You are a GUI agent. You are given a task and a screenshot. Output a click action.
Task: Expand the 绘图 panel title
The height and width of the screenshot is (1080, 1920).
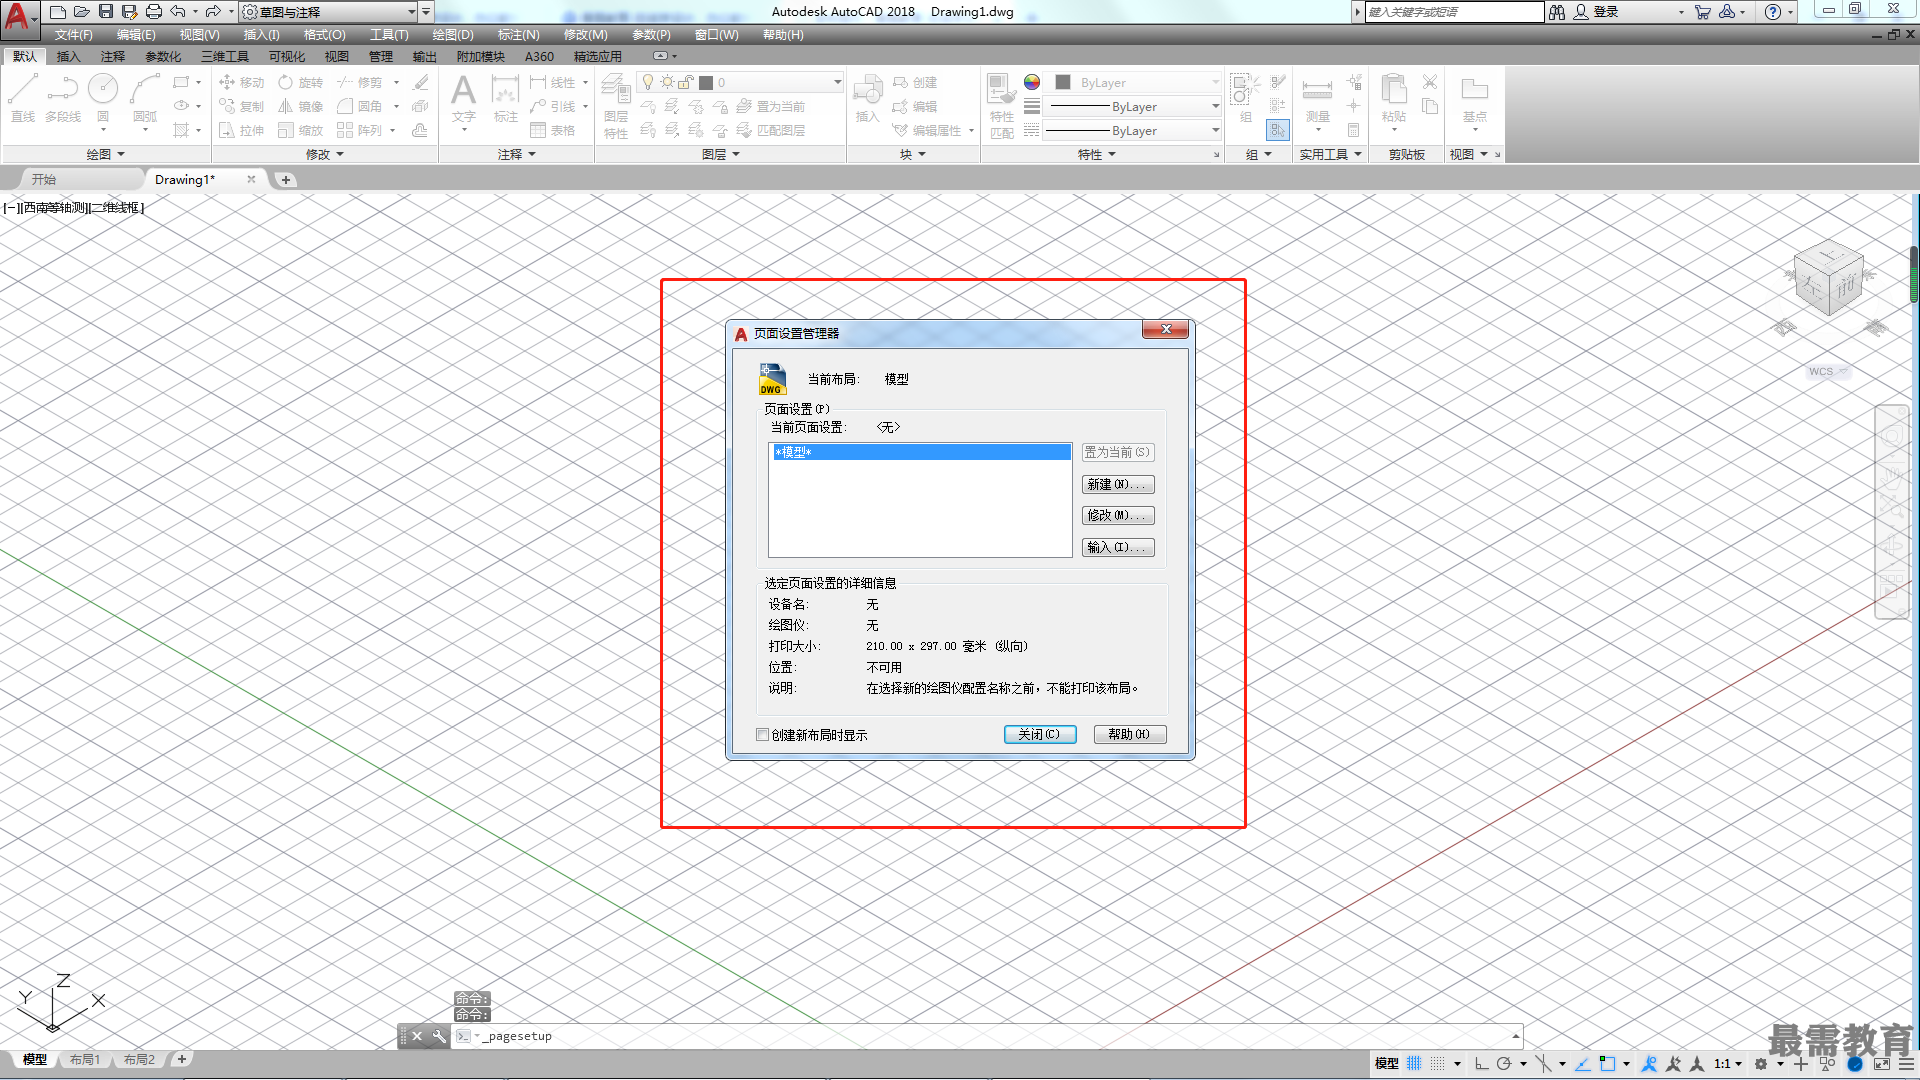click(x=105, y=154)
